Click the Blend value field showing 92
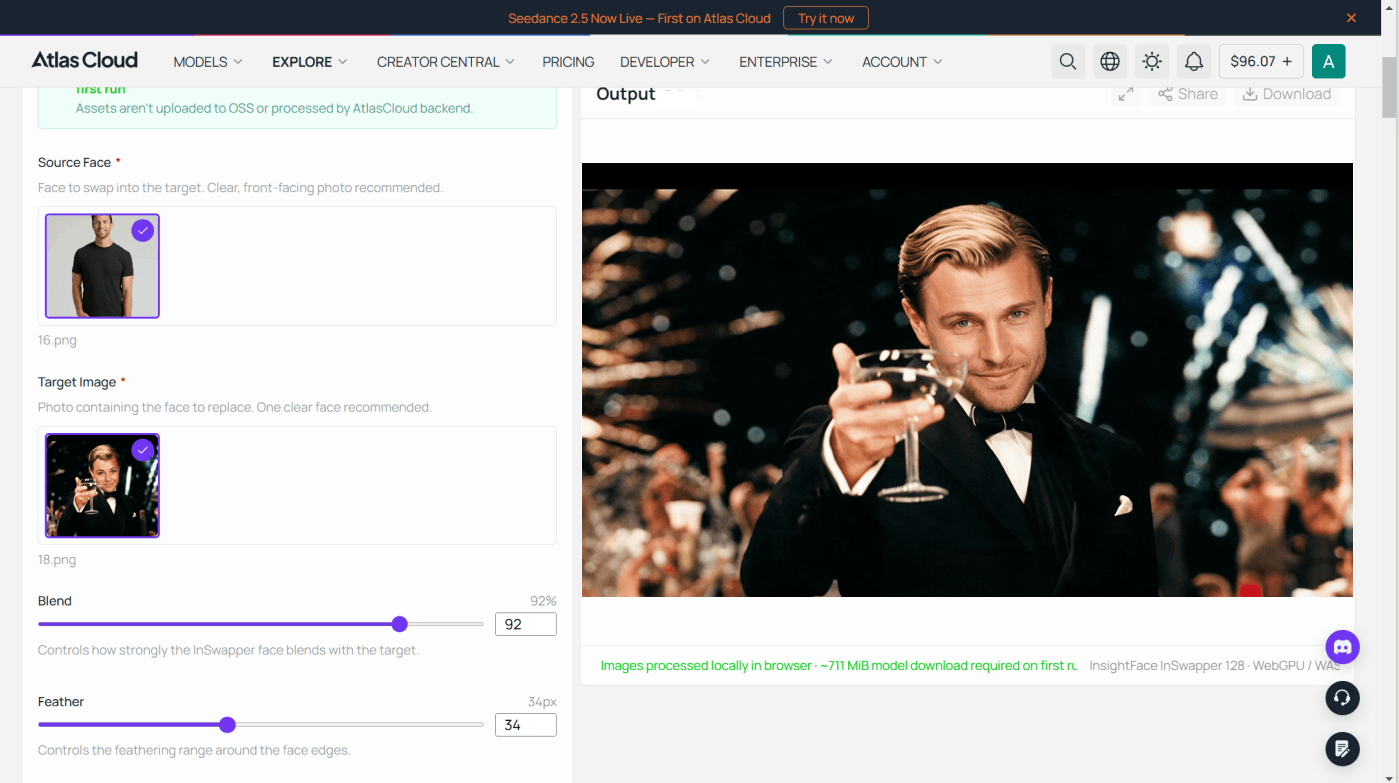 526,624
